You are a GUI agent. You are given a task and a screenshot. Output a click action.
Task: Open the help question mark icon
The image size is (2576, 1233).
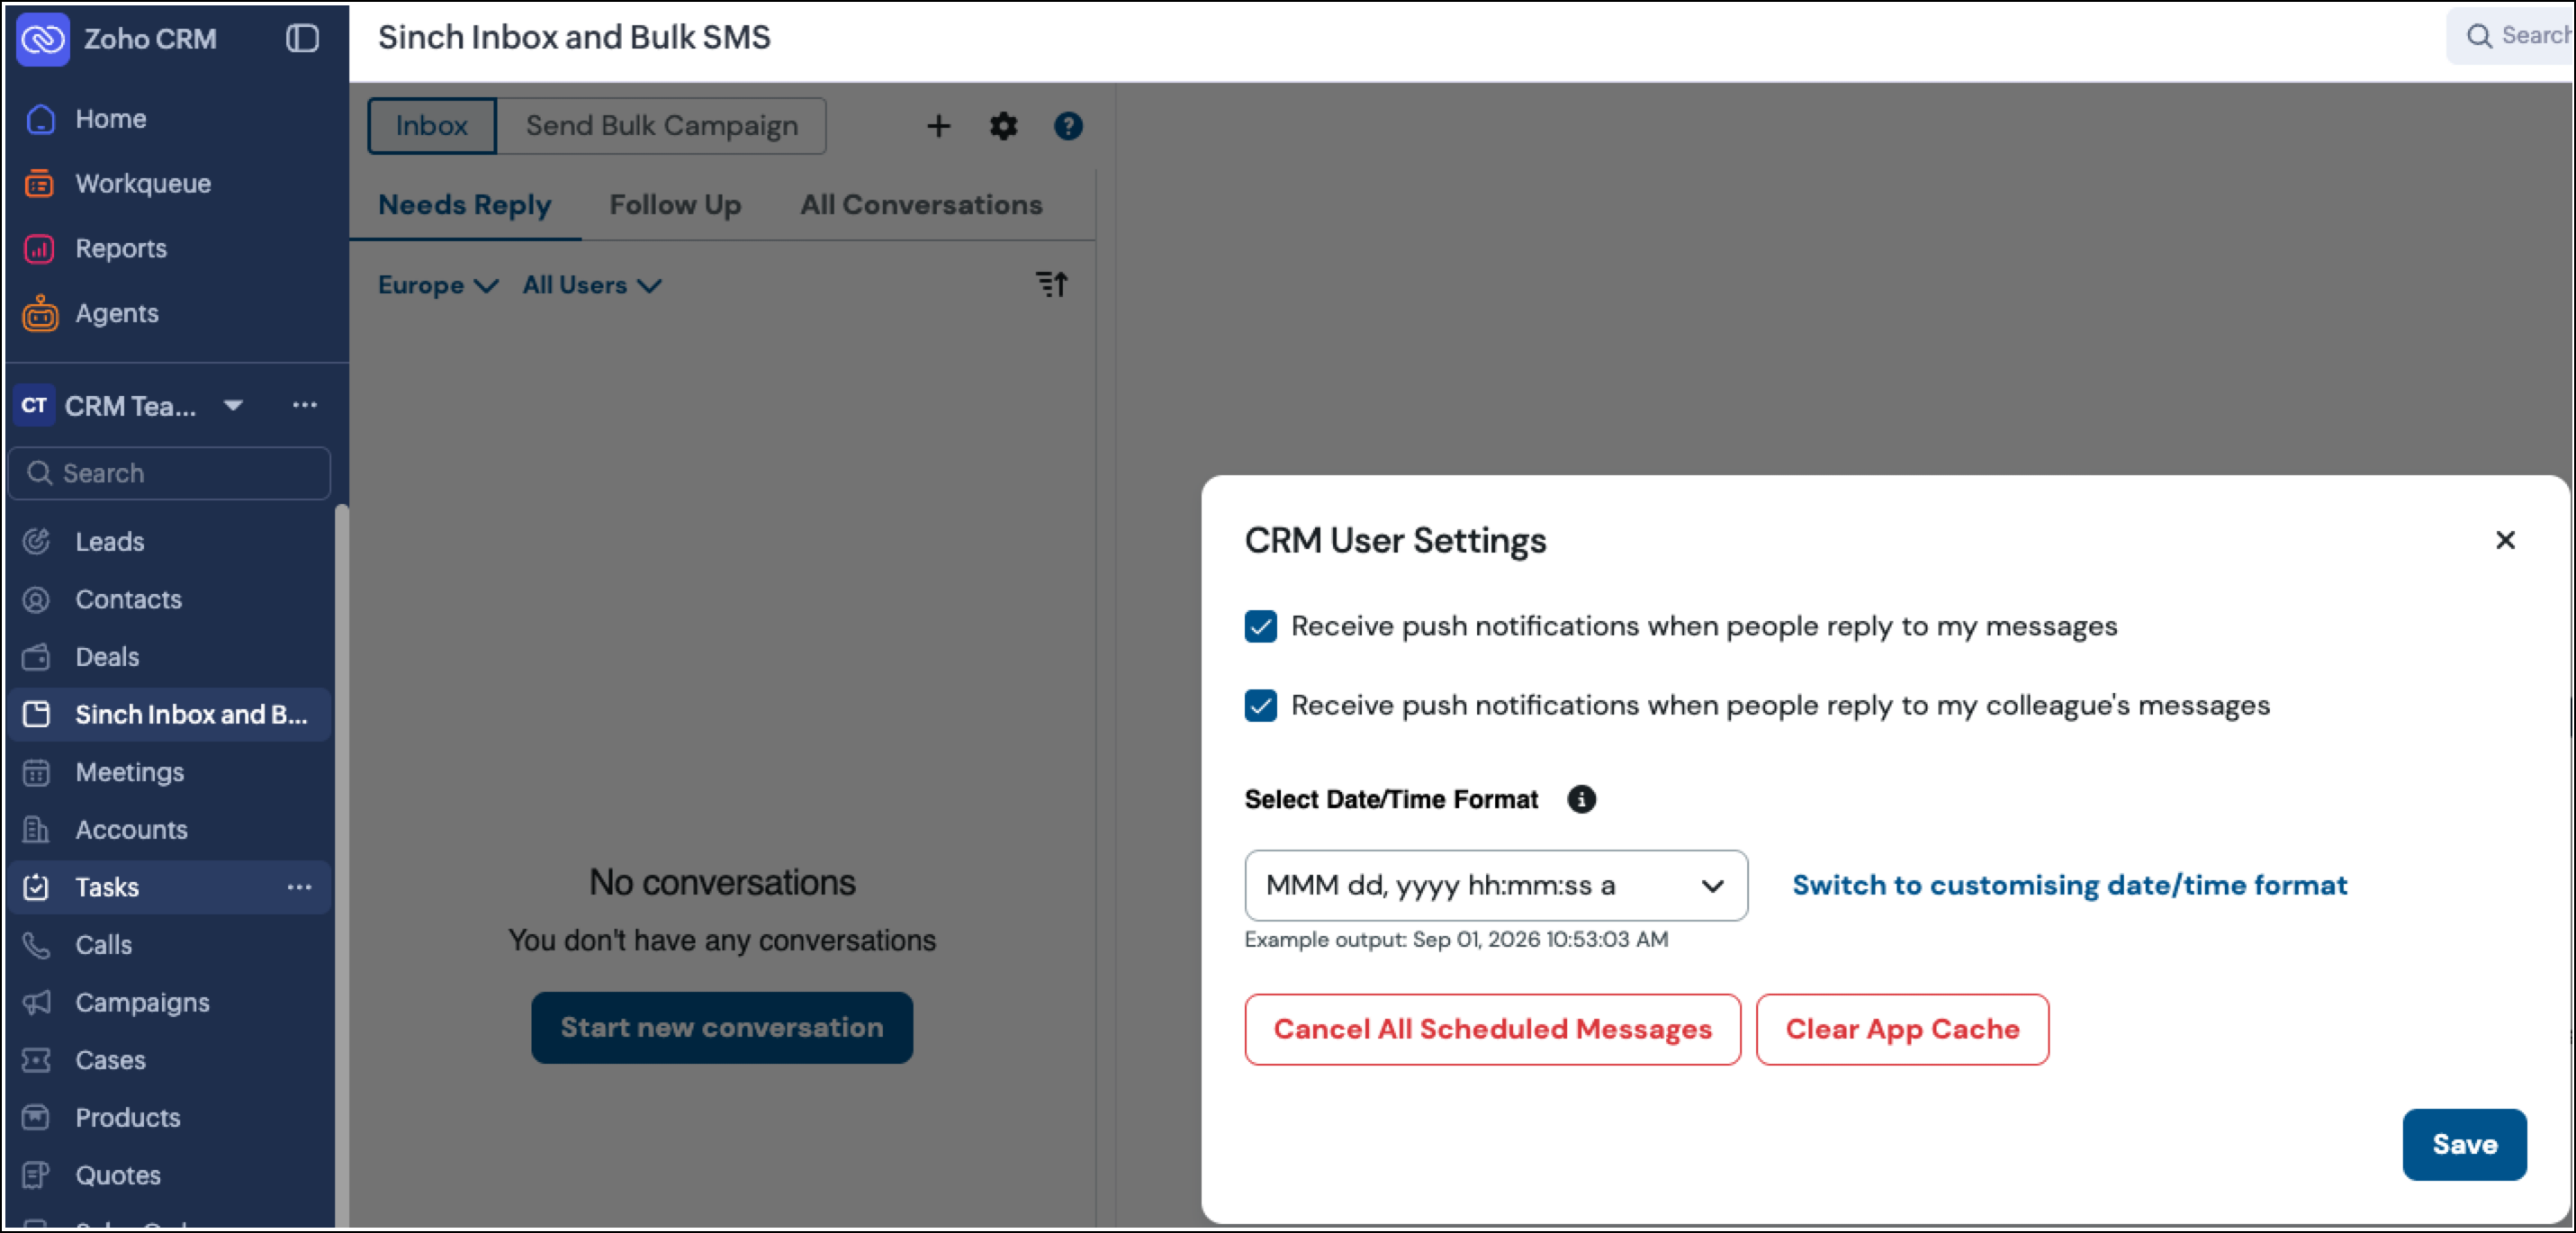pos(1068,126)
